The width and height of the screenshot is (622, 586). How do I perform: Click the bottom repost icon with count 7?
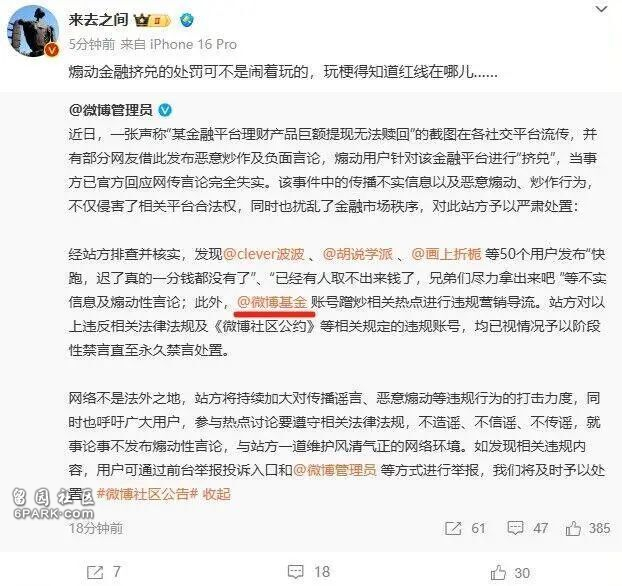pyautogui.click(x=95, y=572)
